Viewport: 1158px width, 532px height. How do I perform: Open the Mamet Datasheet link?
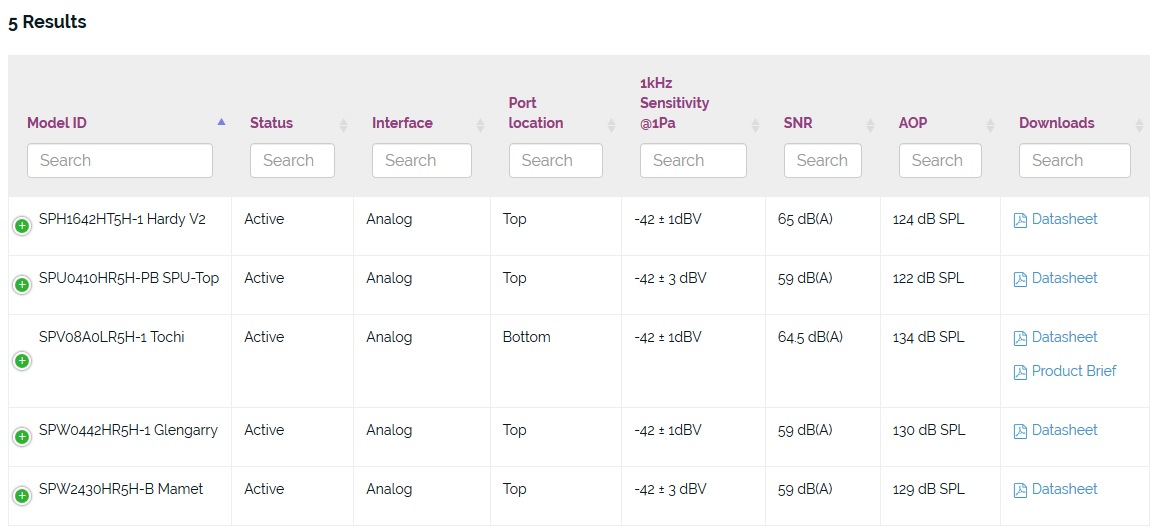(x=1064, y=489)
